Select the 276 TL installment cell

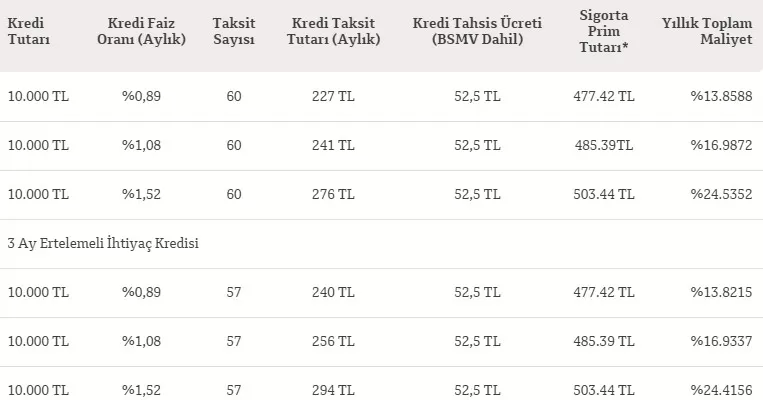coord(332,195)
